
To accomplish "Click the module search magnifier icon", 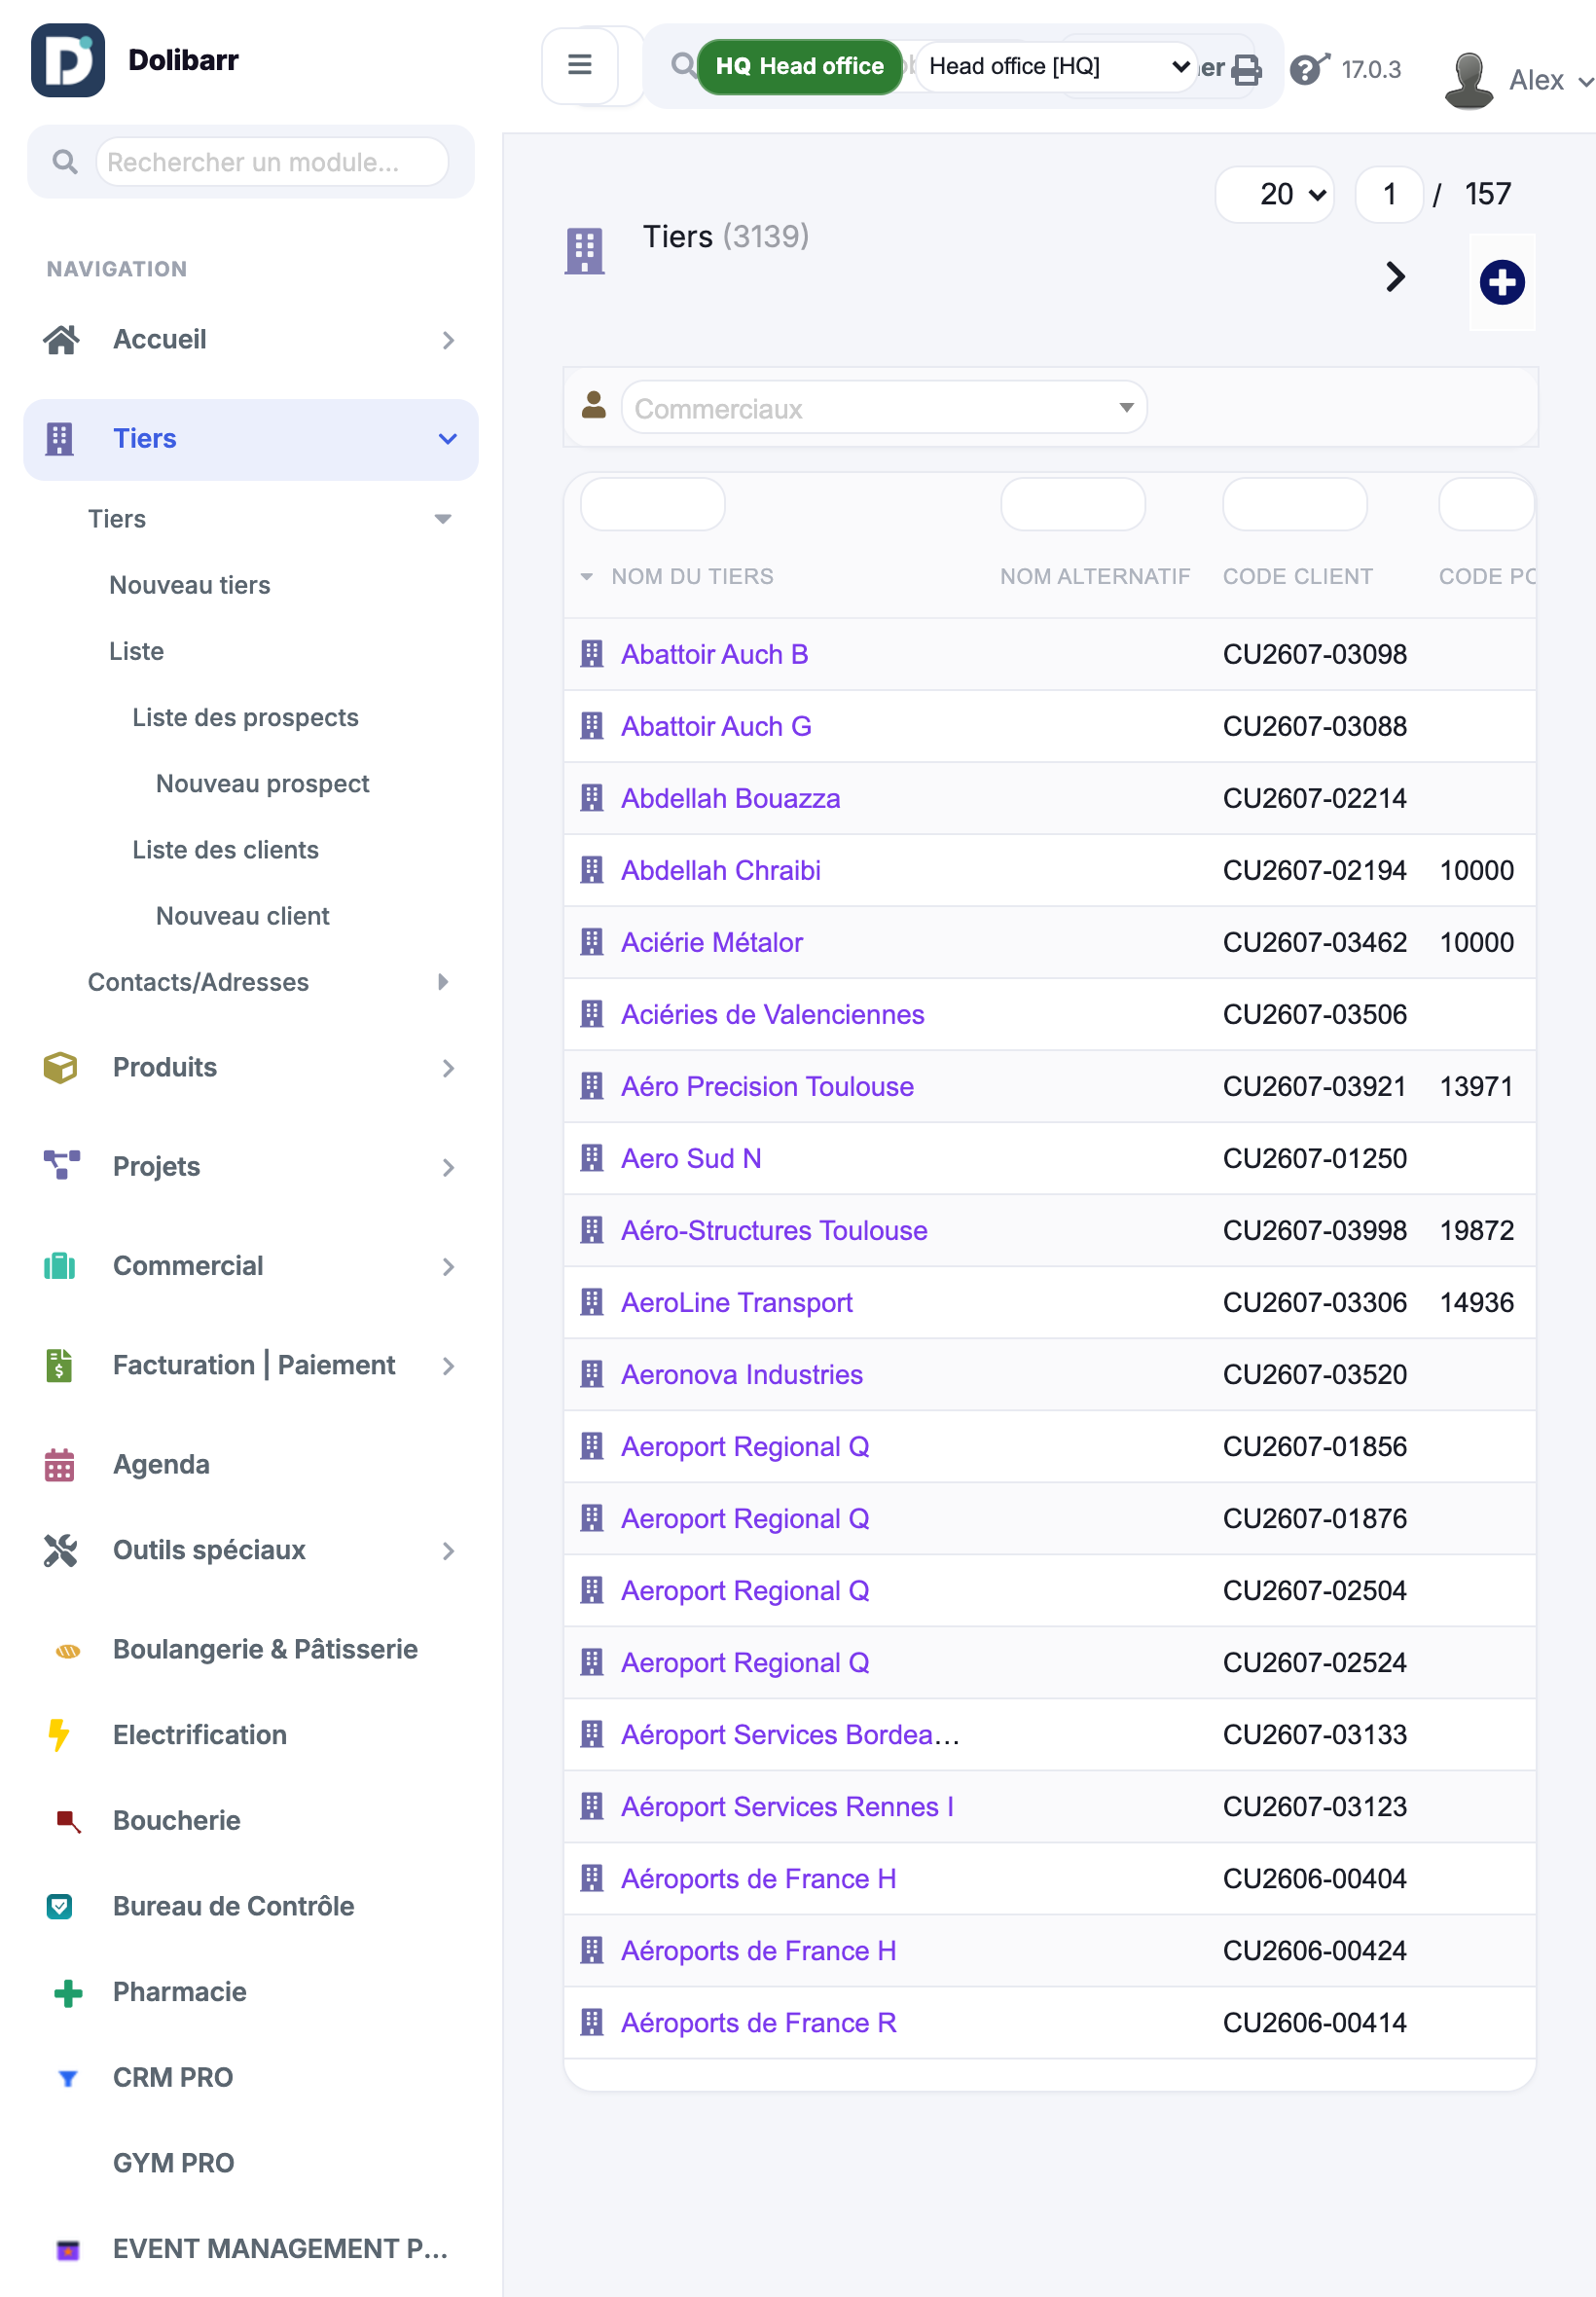I will pos(65,161).
